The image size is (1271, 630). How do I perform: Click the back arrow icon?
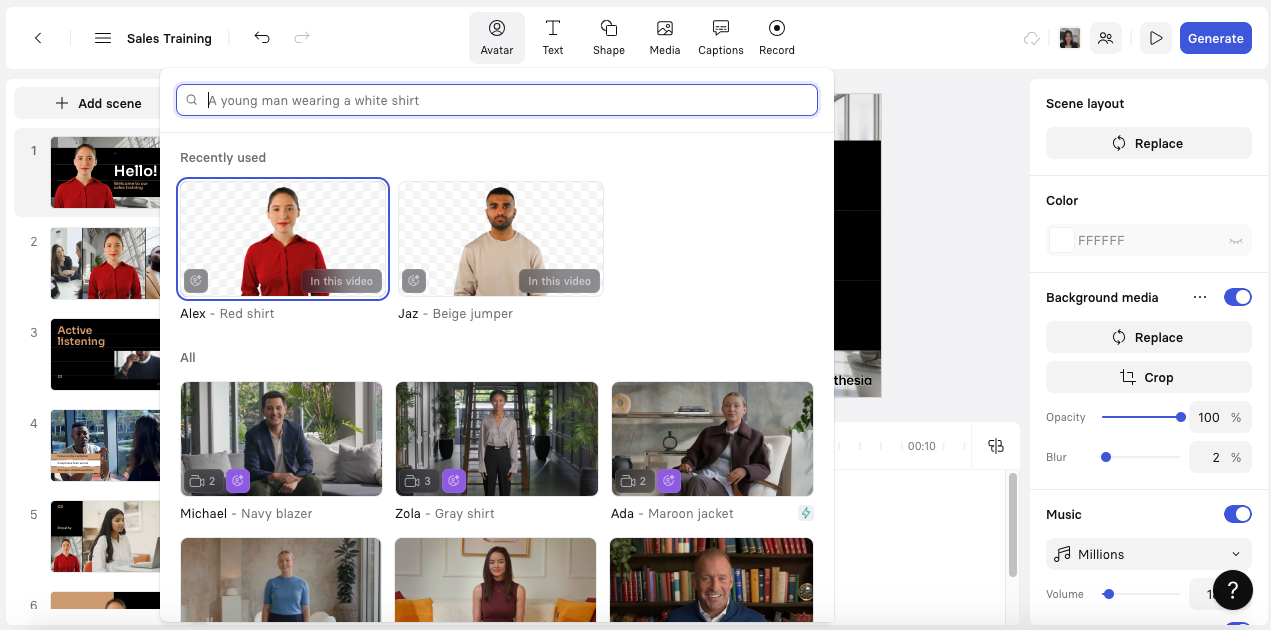[38, 38]
